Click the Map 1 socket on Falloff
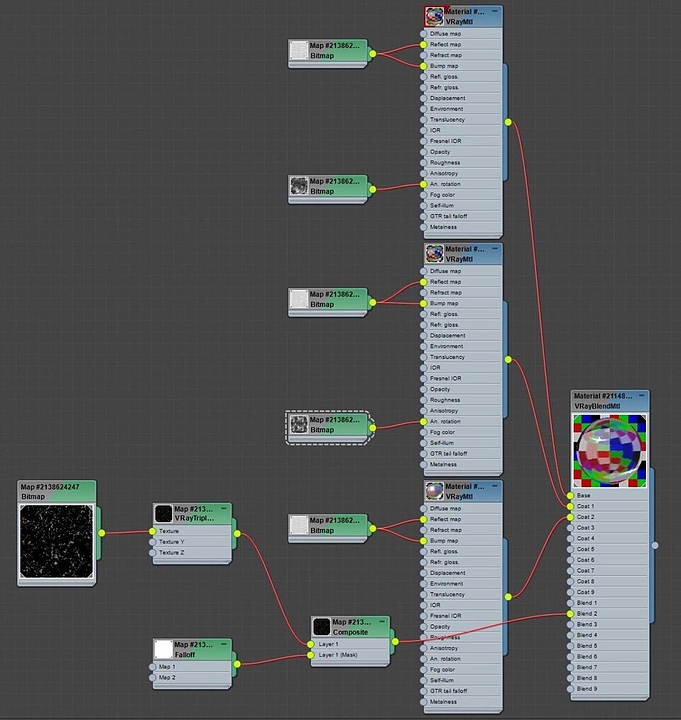This screenshot has height=720, width=681. pyautogui.click(x=152, y=667)
